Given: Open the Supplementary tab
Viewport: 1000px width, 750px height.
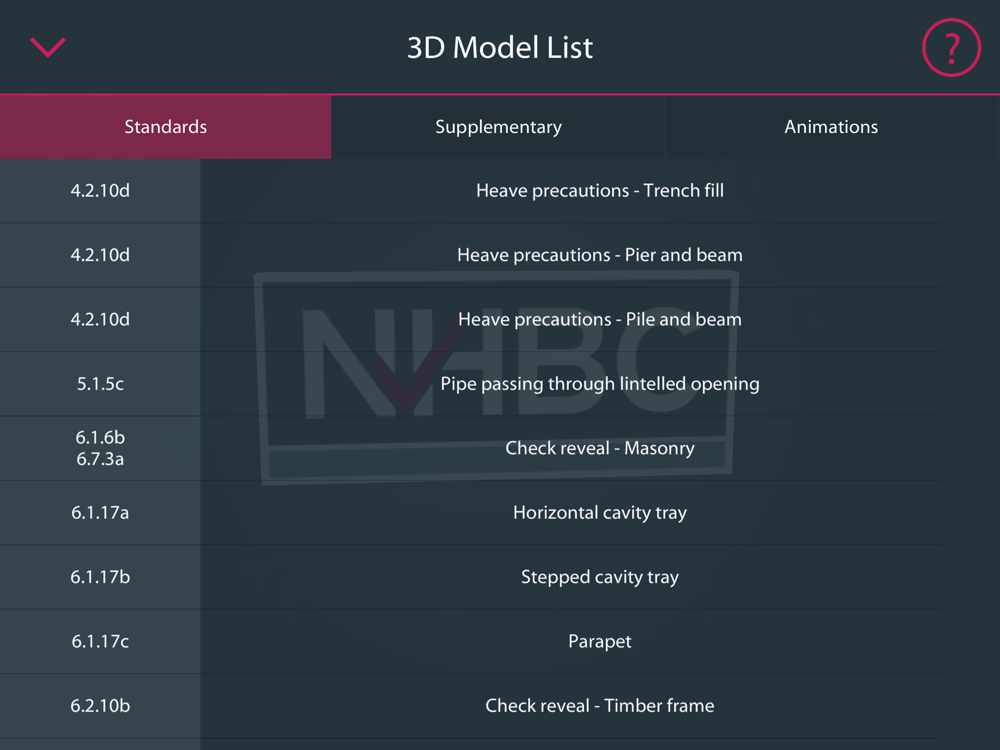Looking at the screenshot, I should click(498, 127).
